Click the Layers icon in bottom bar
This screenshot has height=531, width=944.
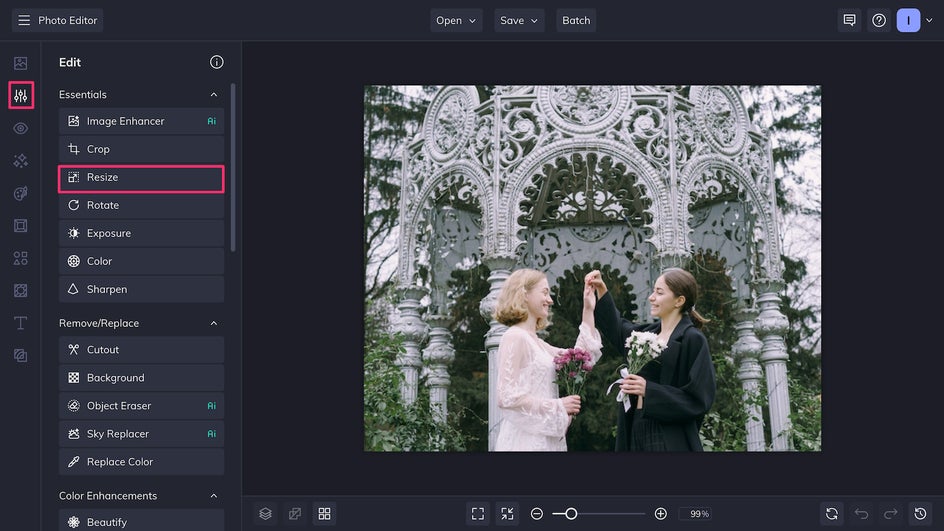click(265, 513)
